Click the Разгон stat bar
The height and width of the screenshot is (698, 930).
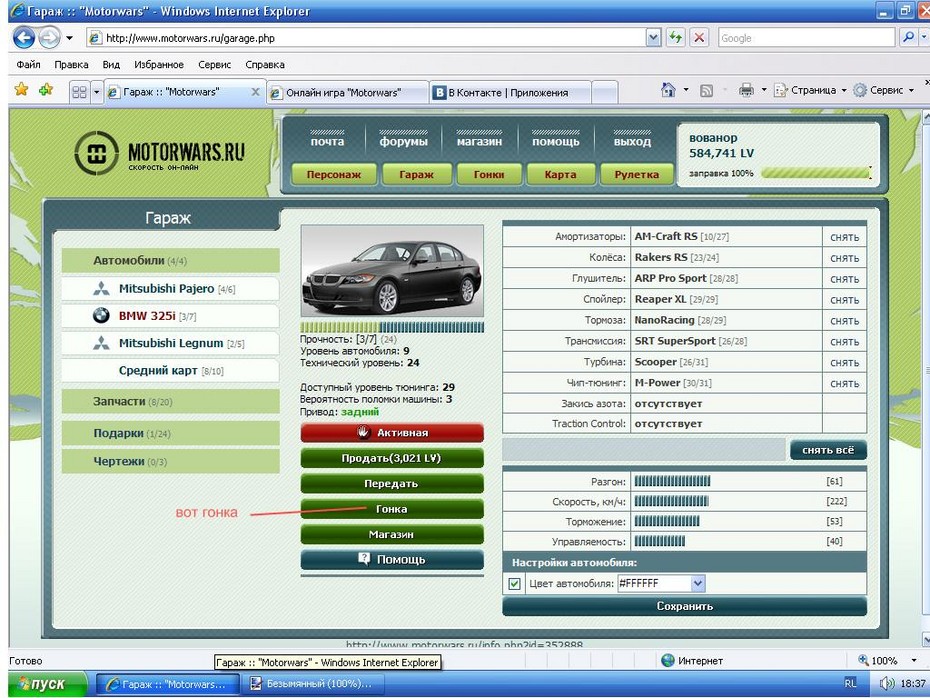pyautogui.click(x=672, y=481)
